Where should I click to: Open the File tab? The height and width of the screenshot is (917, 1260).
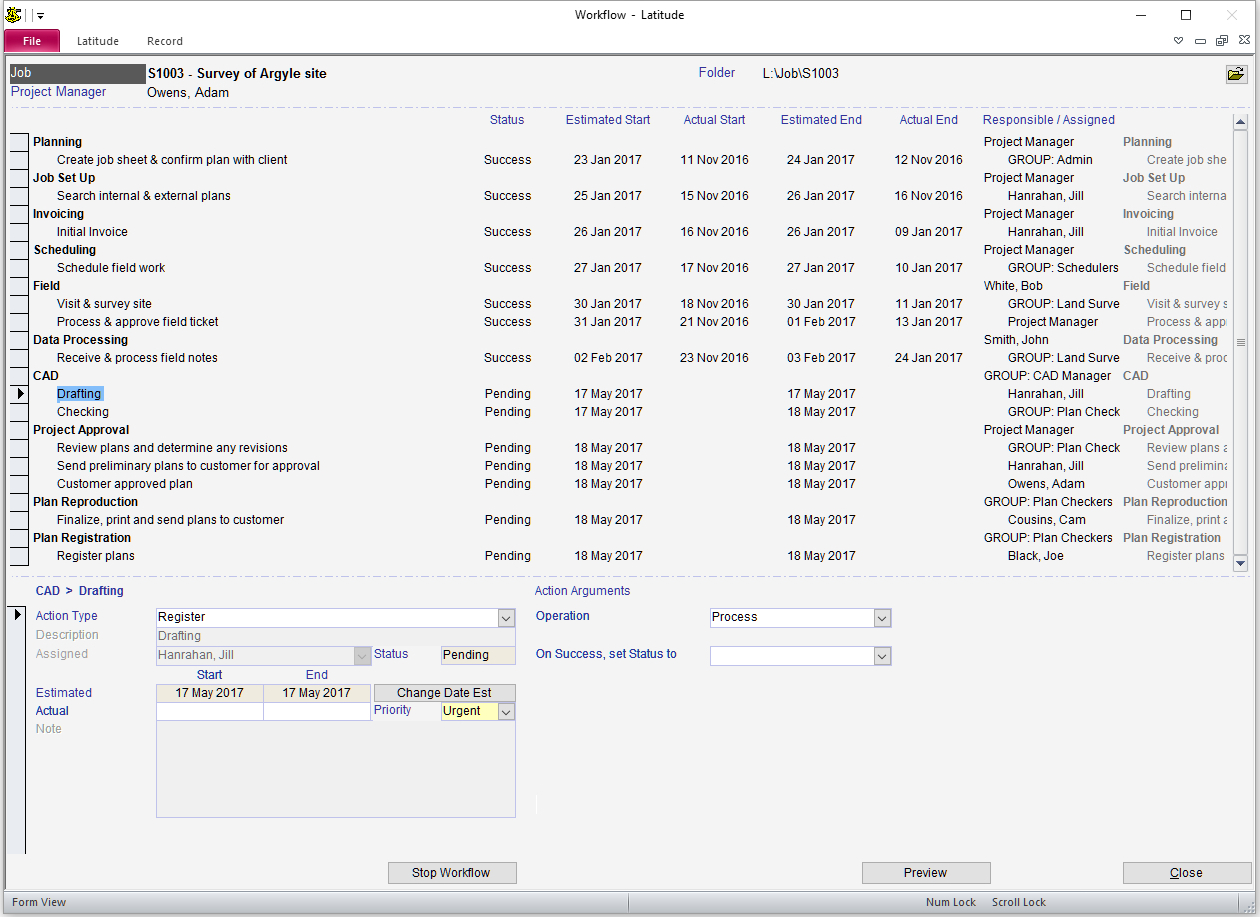click(x=32, y=41)
